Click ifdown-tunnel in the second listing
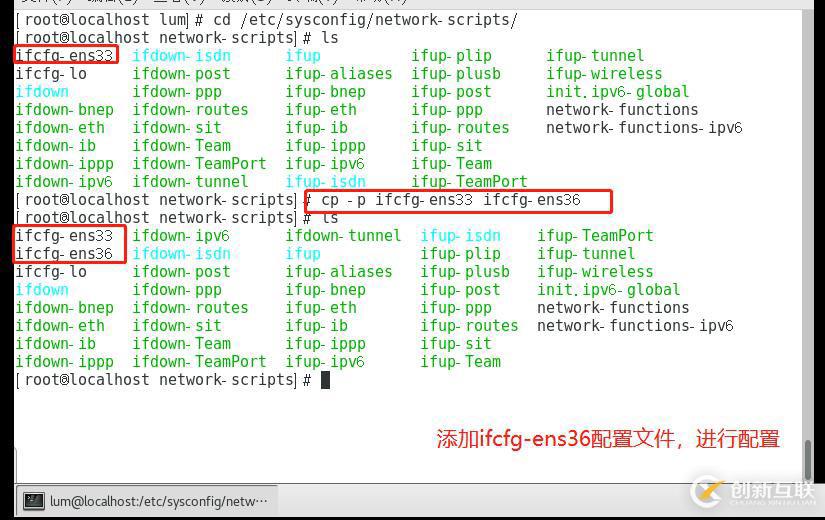The height and width of the screenshot is (520, 825). [343, 236]
